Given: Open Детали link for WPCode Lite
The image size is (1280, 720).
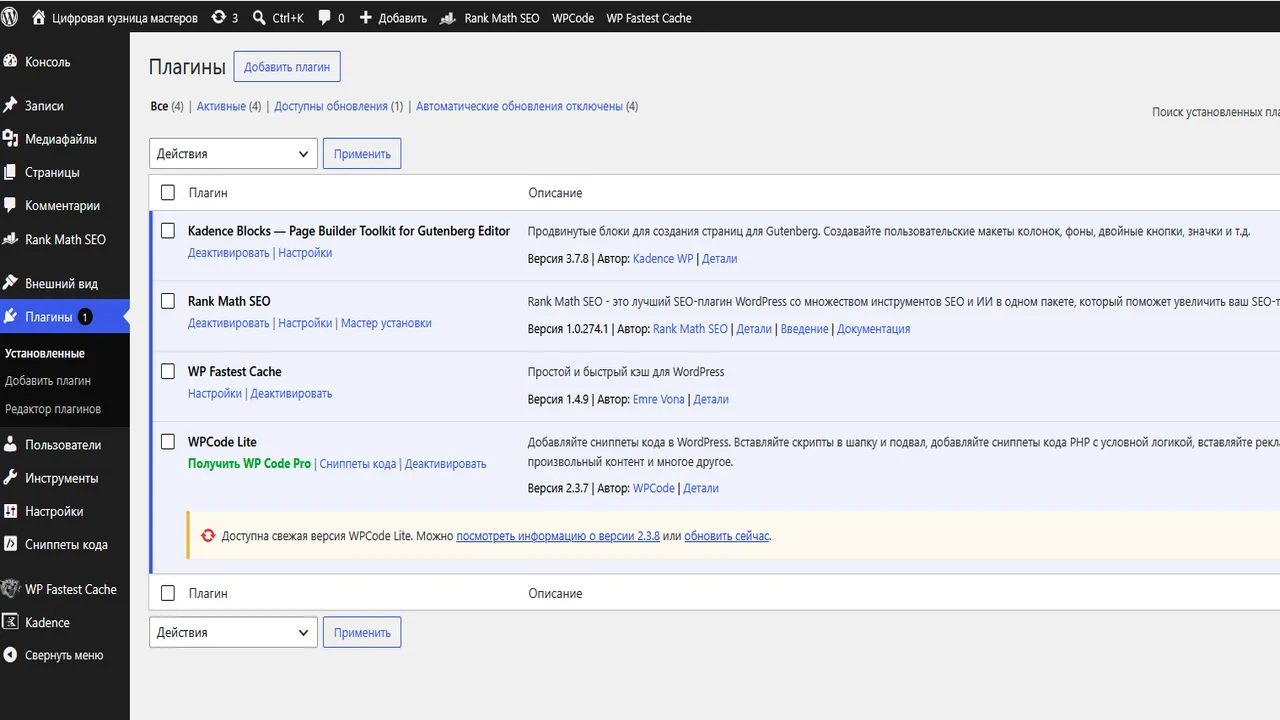Looking at the screenshot, I should [x=701, y=488].
